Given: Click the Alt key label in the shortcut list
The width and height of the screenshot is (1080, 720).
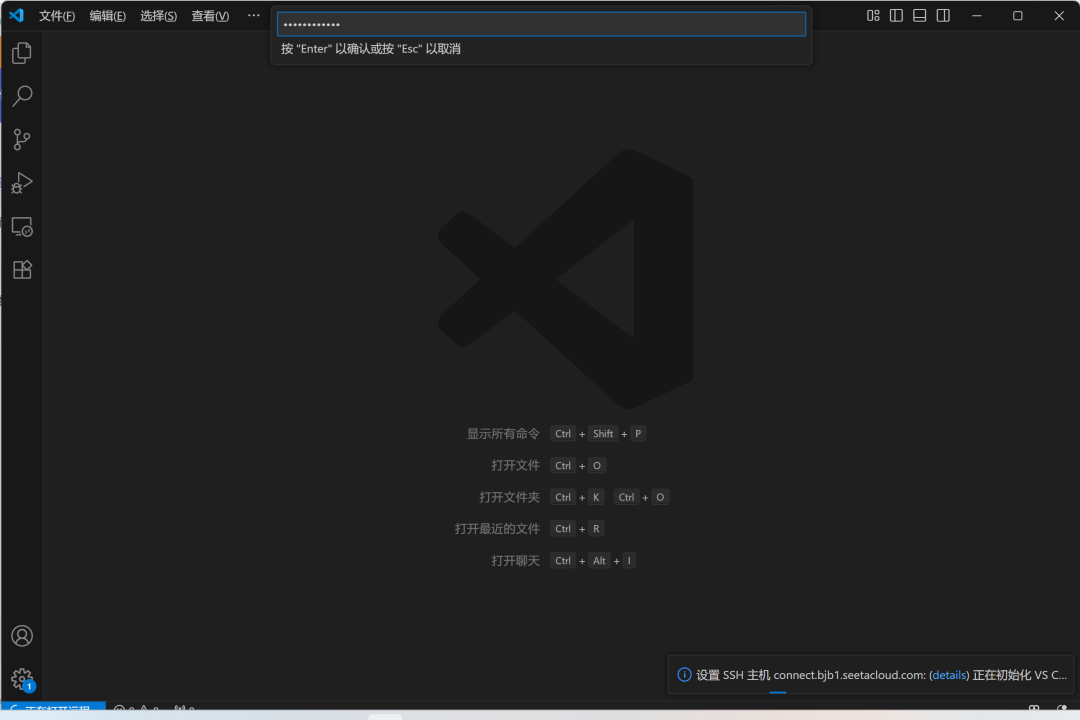Looking at the screenshot, I should (x=599, y=560).
